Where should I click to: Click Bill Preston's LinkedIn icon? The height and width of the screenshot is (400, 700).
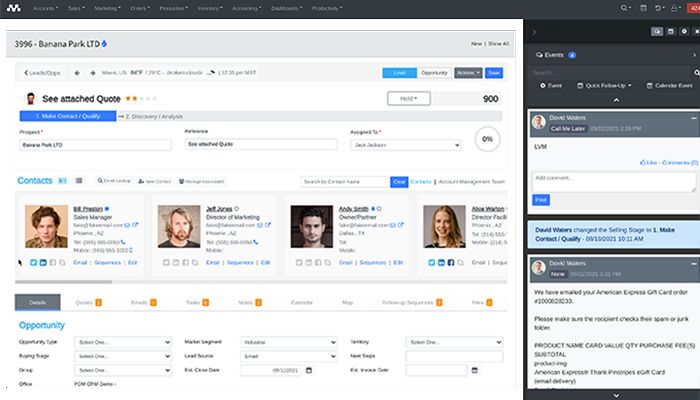43,262
